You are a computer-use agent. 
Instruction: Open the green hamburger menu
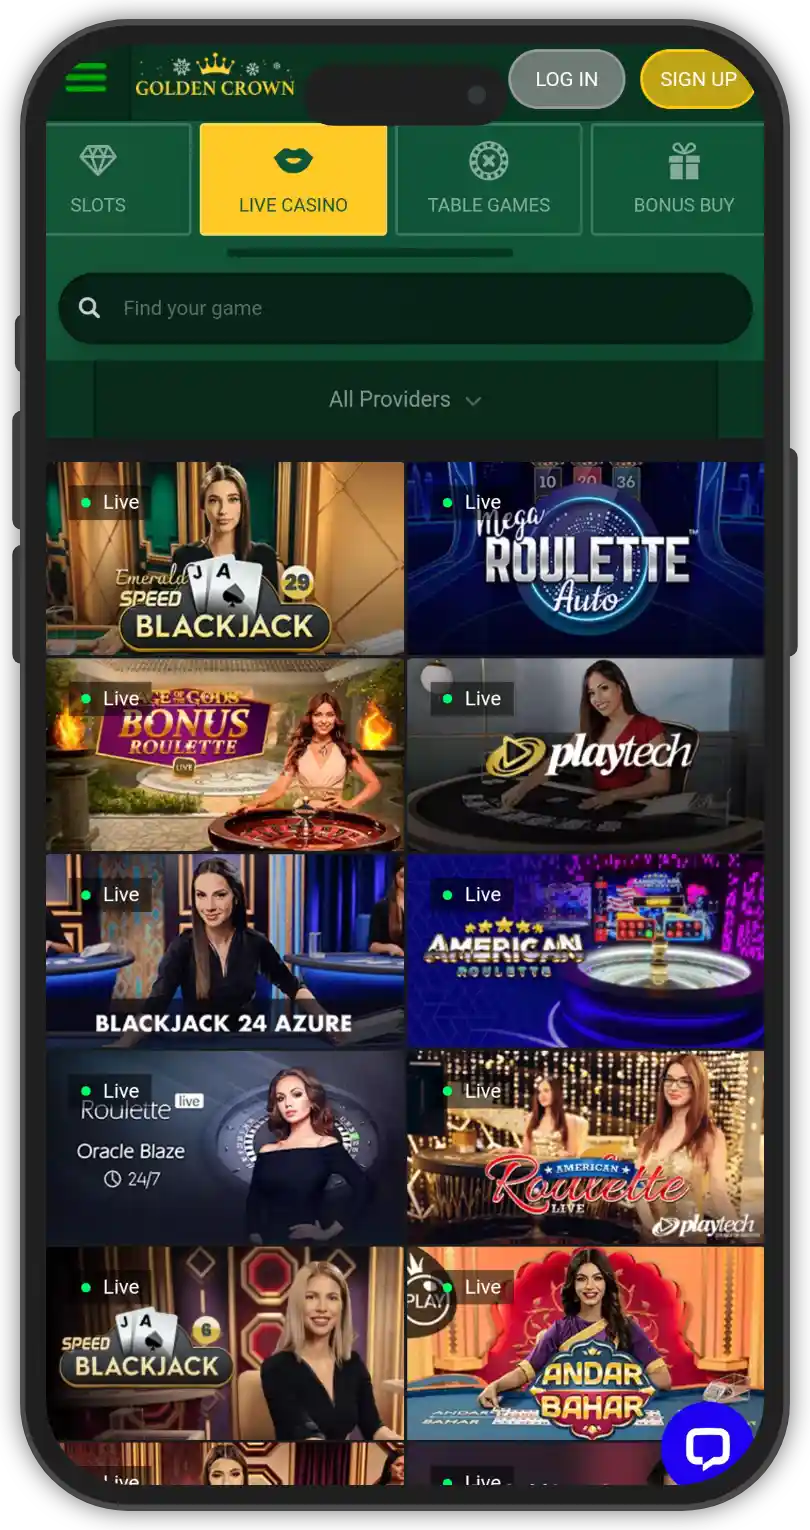point(86,78)
